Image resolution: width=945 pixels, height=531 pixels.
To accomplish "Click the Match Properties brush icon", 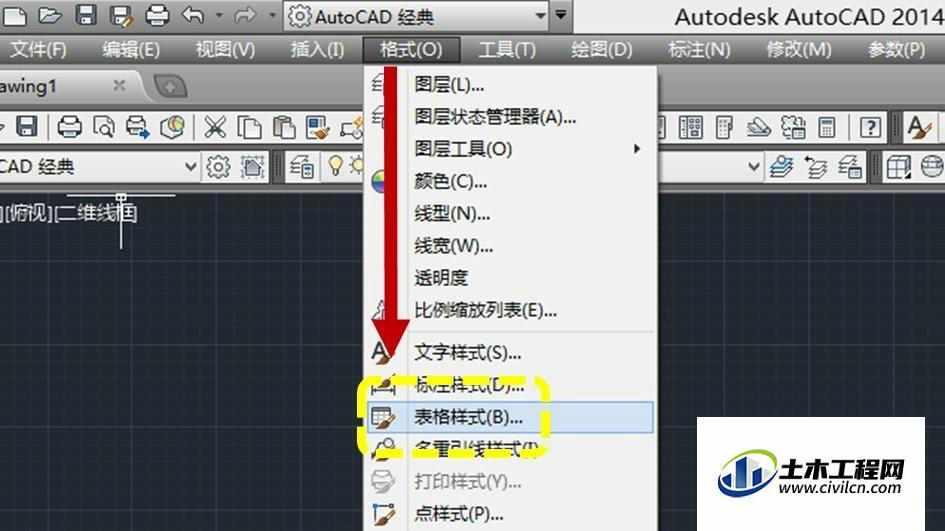I will [318, 127].
